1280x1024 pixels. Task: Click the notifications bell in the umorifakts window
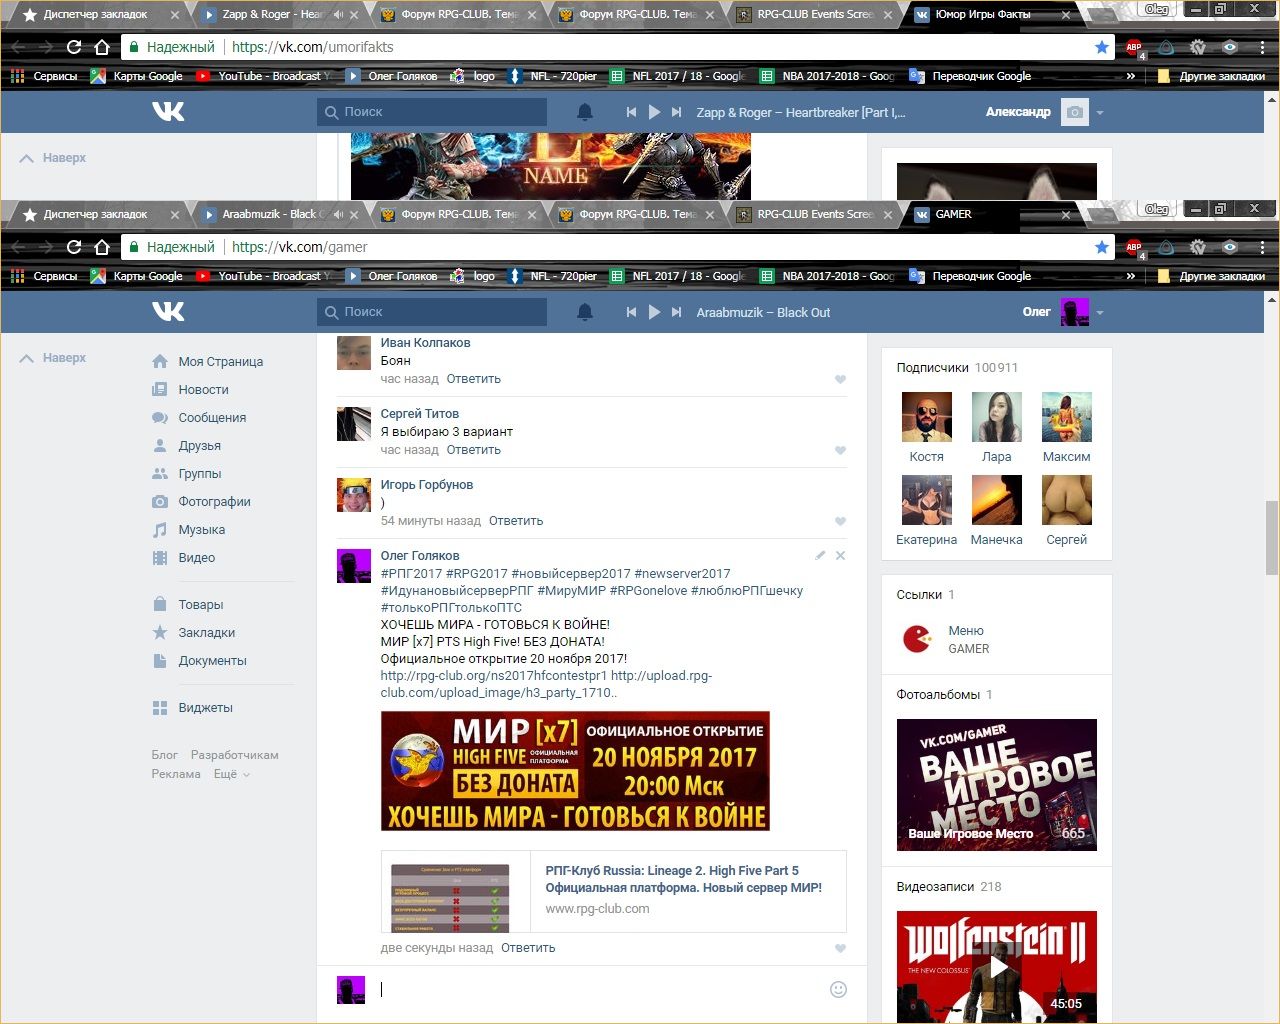[x=585, y=112]
